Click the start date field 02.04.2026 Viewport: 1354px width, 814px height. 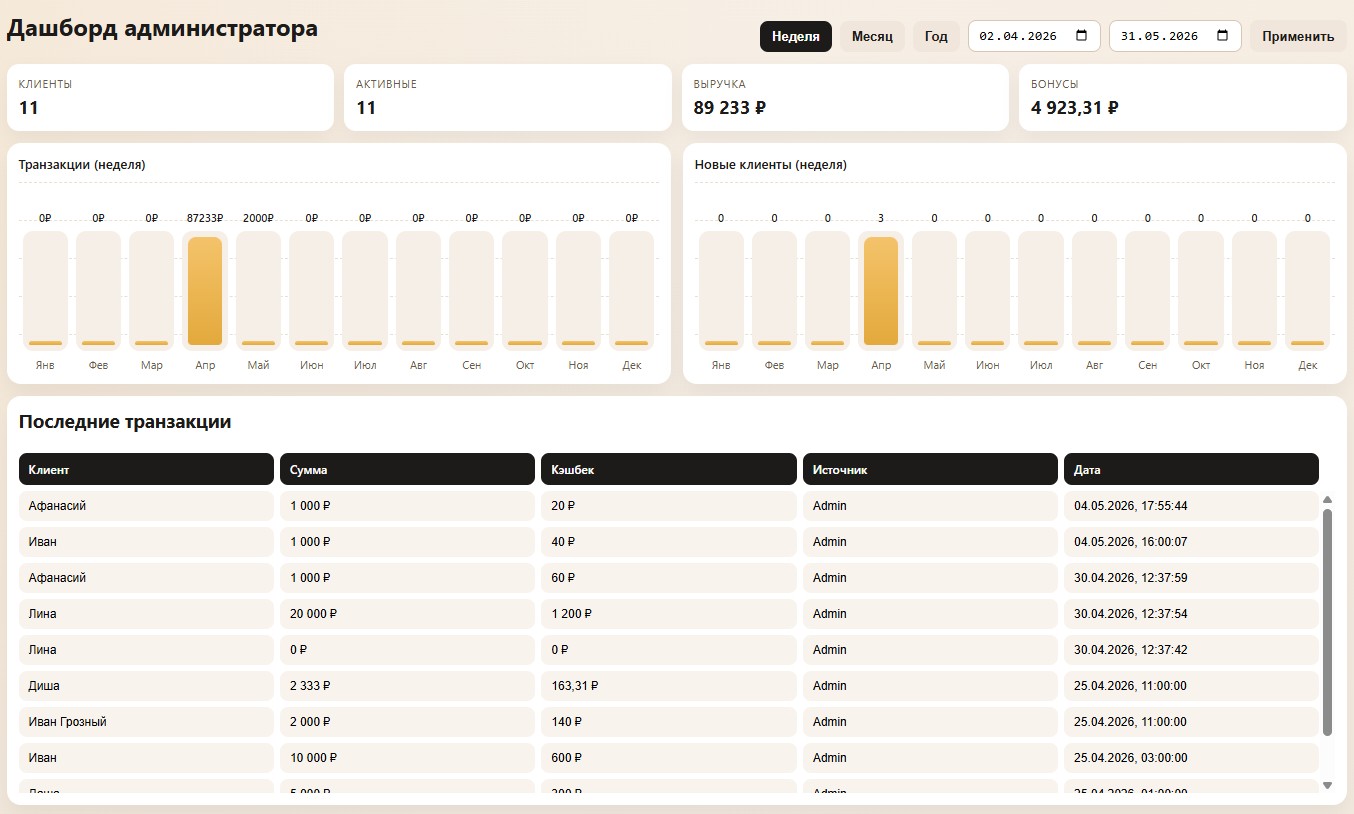tap(1034, 36)
